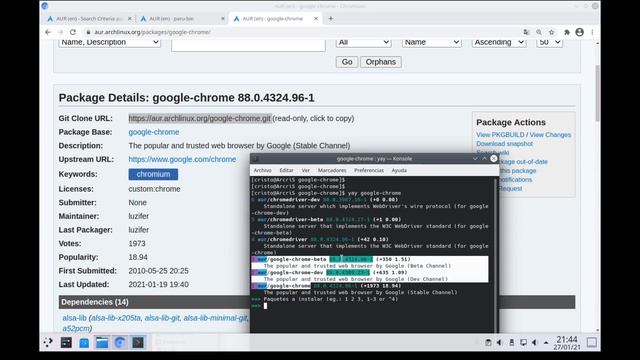Open the Chromium three-dot menu
This screenshot has height=360, width=640.
pyautogui.click(x=592, y=32)
